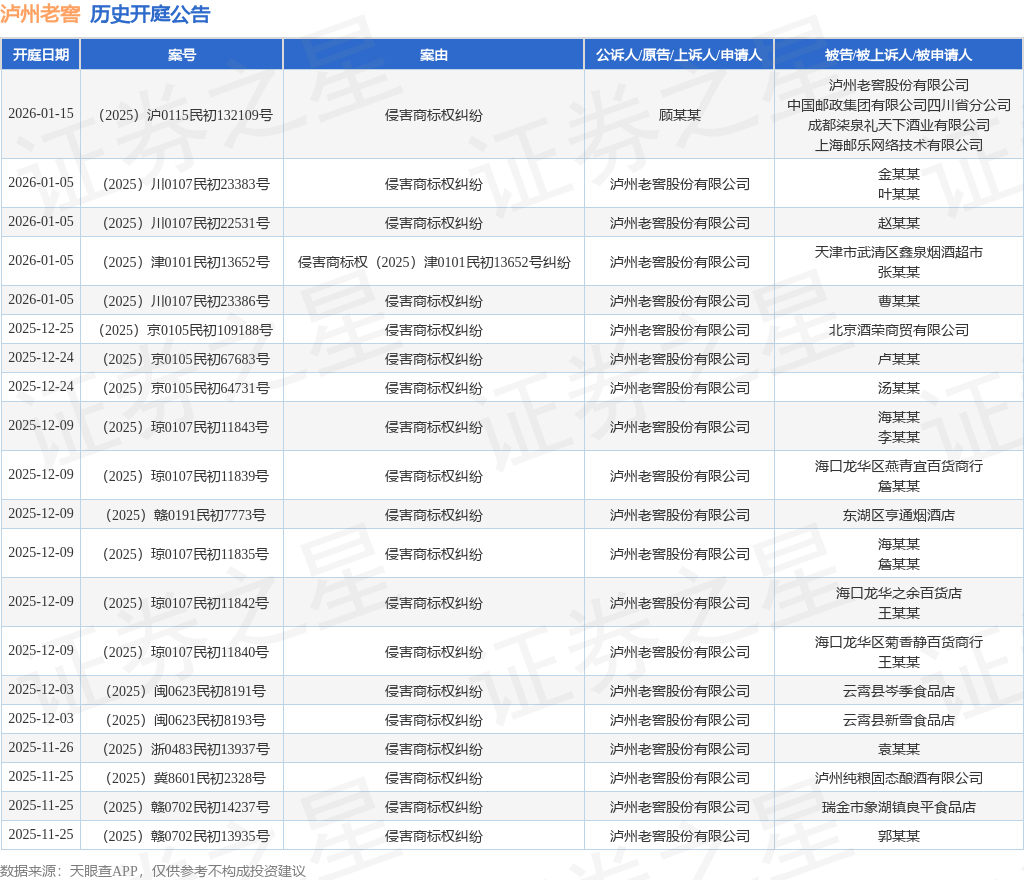This screenshot has width=1024, height=880.
Task: Click defendant 成都柒泉礼天下酒业有限公司
Action: pos(899,125)
